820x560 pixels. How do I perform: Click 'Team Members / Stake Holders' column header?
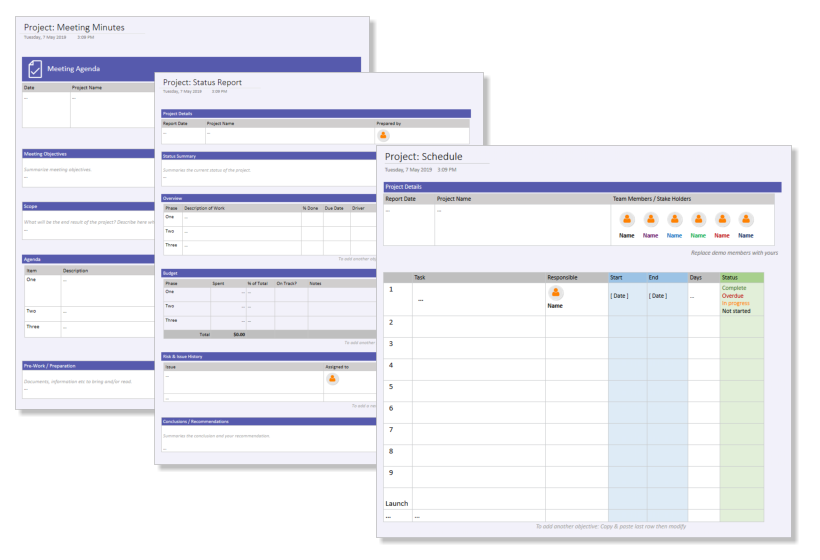coord(652,199)
